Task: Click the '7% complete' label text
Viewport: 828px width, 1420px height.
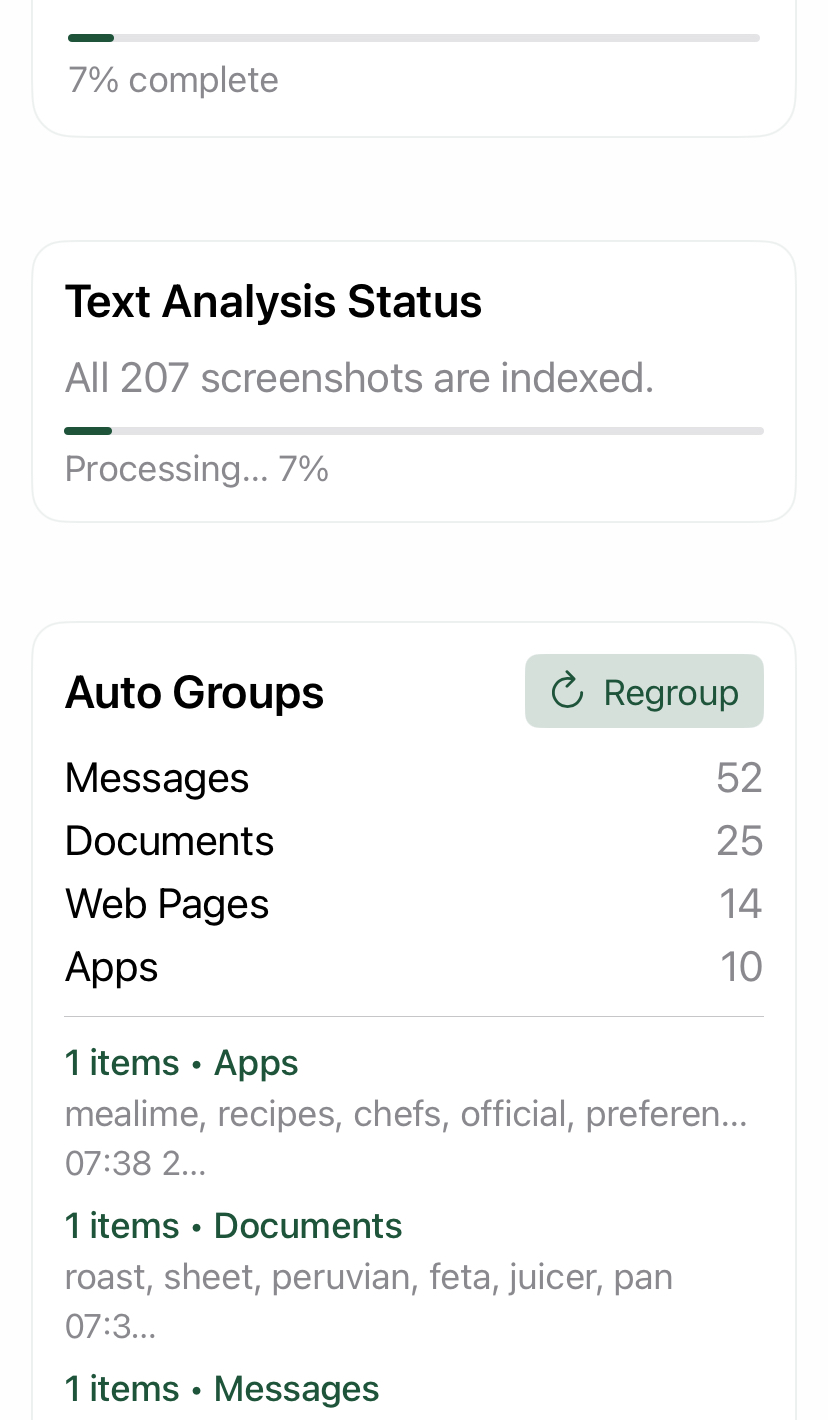Action: (x=172, y=79)
